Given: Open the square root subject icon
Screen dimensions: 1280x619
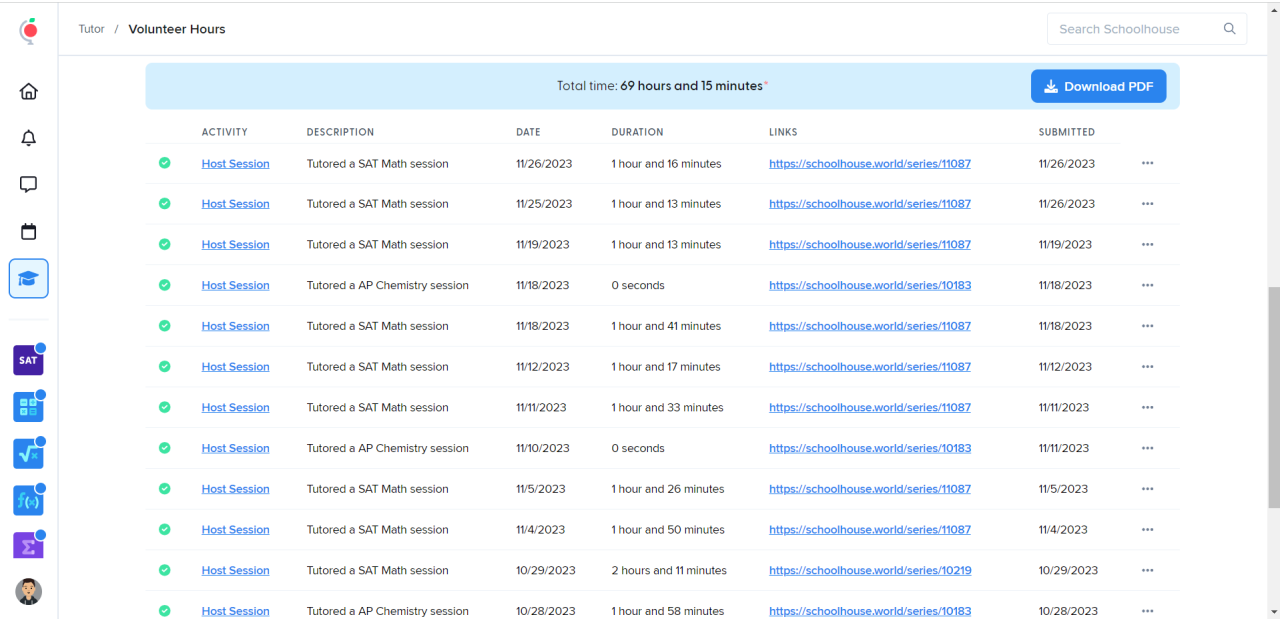Looking at the screenshot, I should pos(28,453).
